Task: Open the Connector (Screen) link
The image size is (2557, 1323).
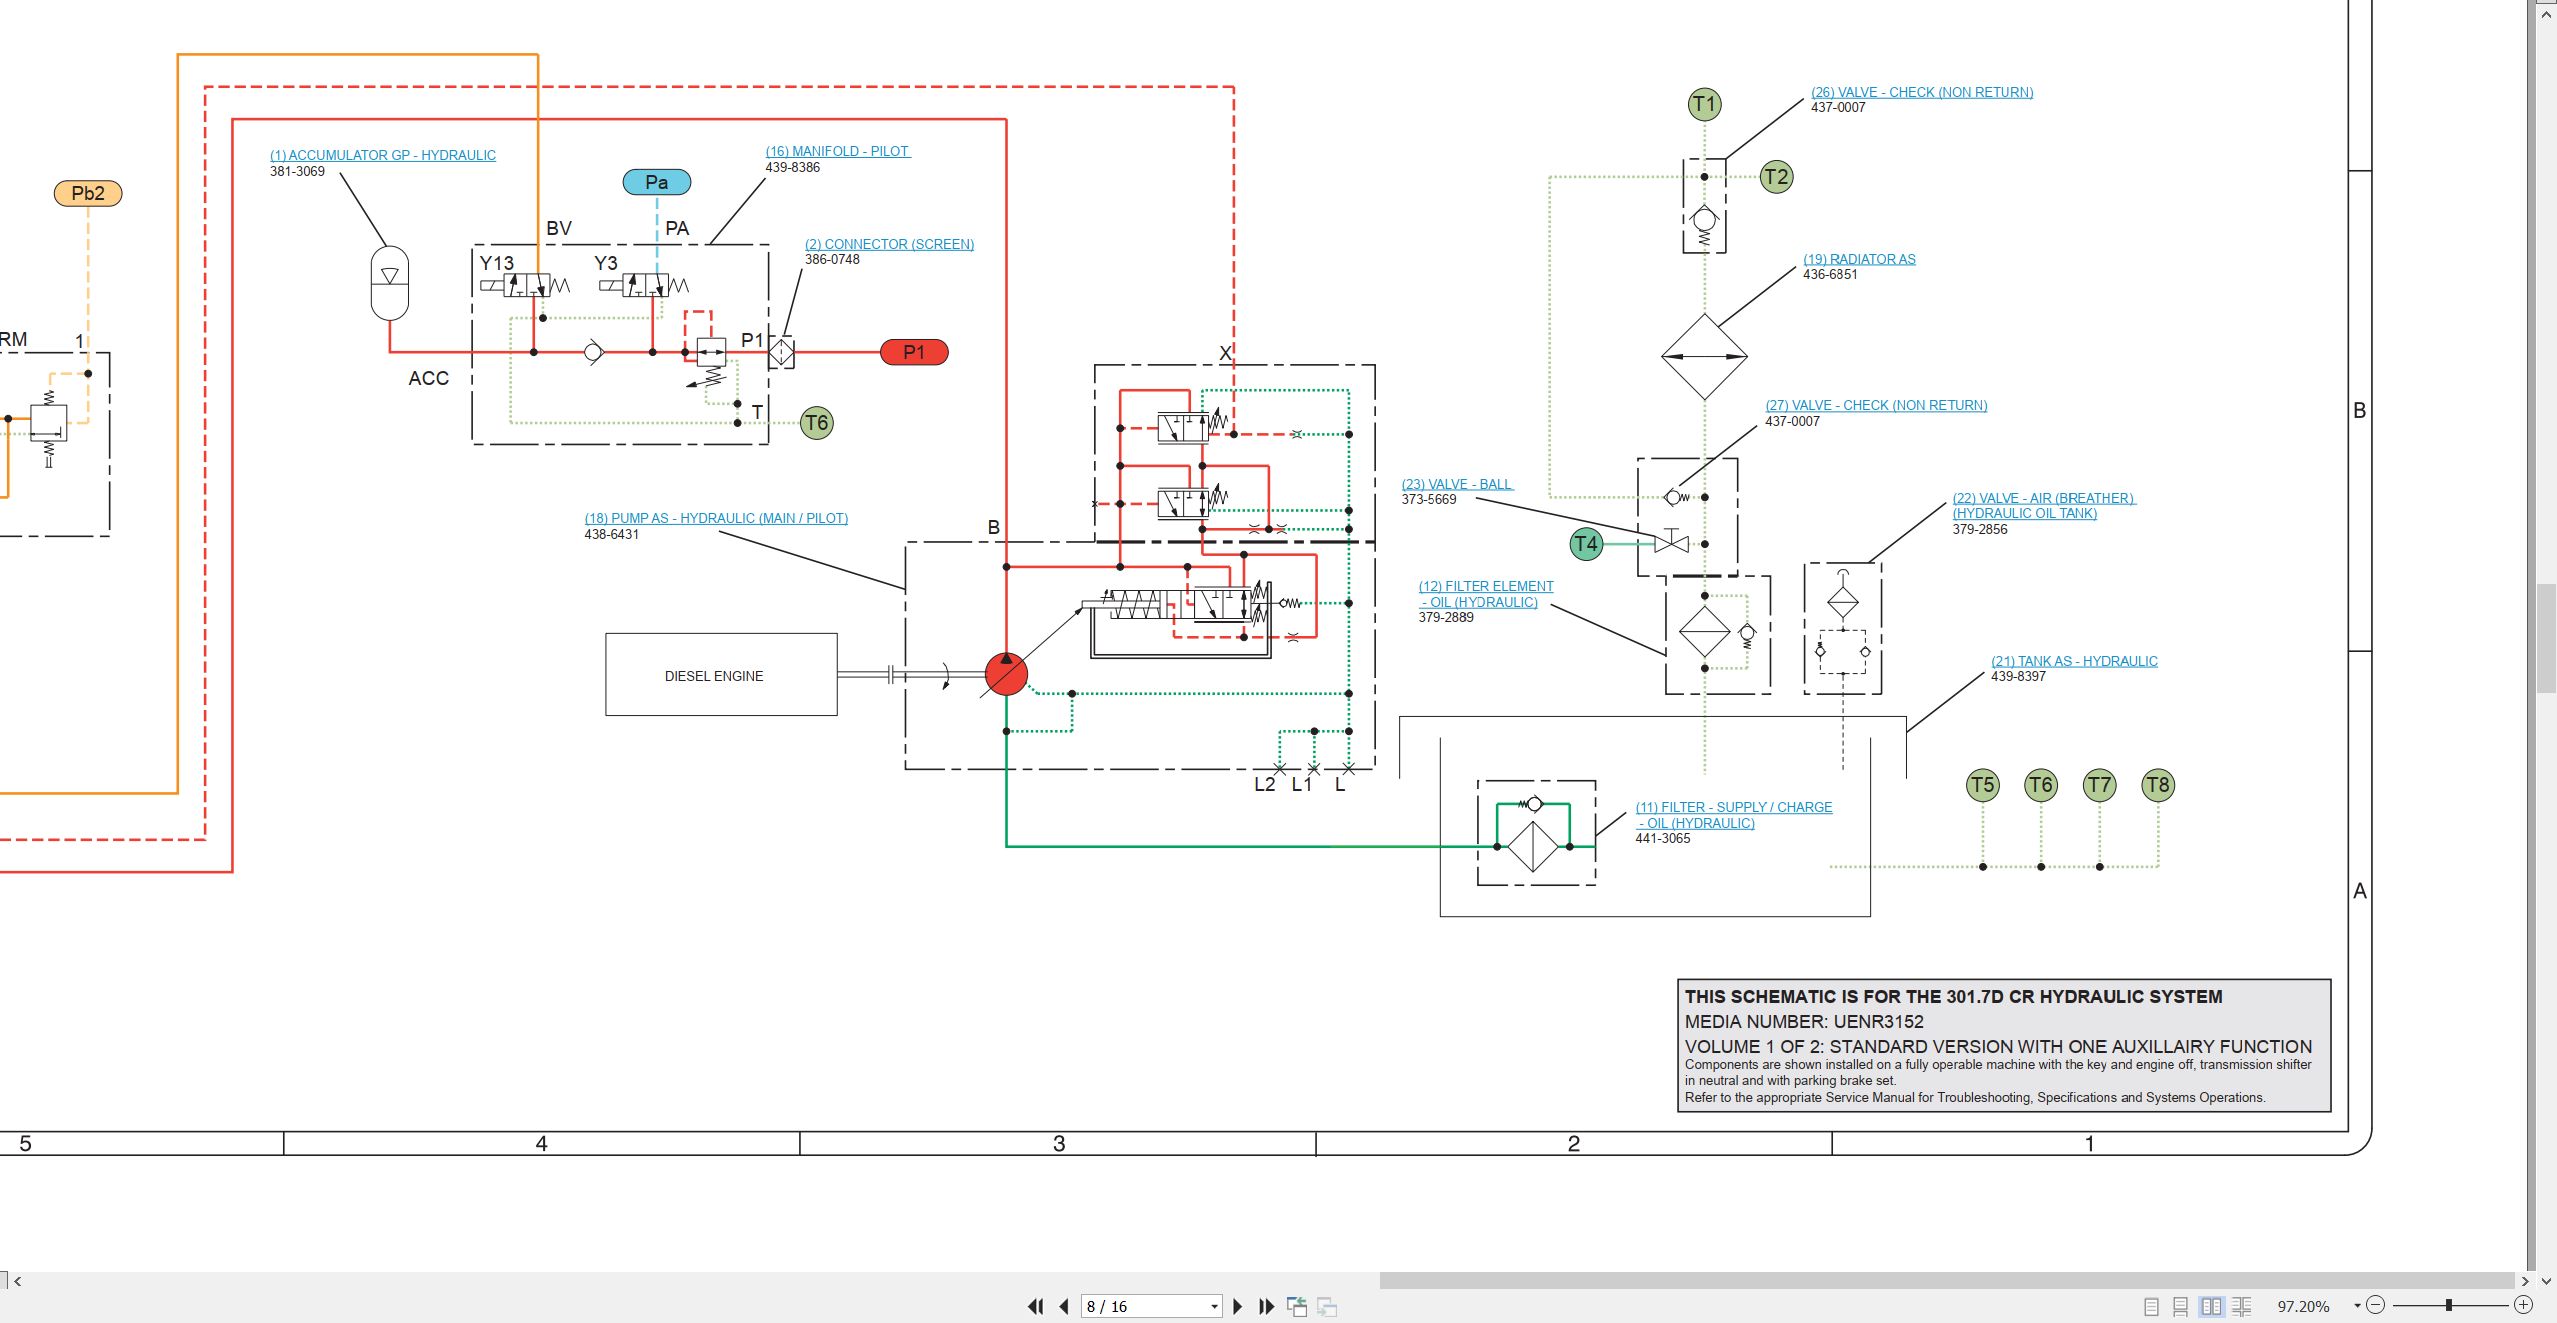Action: [x=889, y=244]
